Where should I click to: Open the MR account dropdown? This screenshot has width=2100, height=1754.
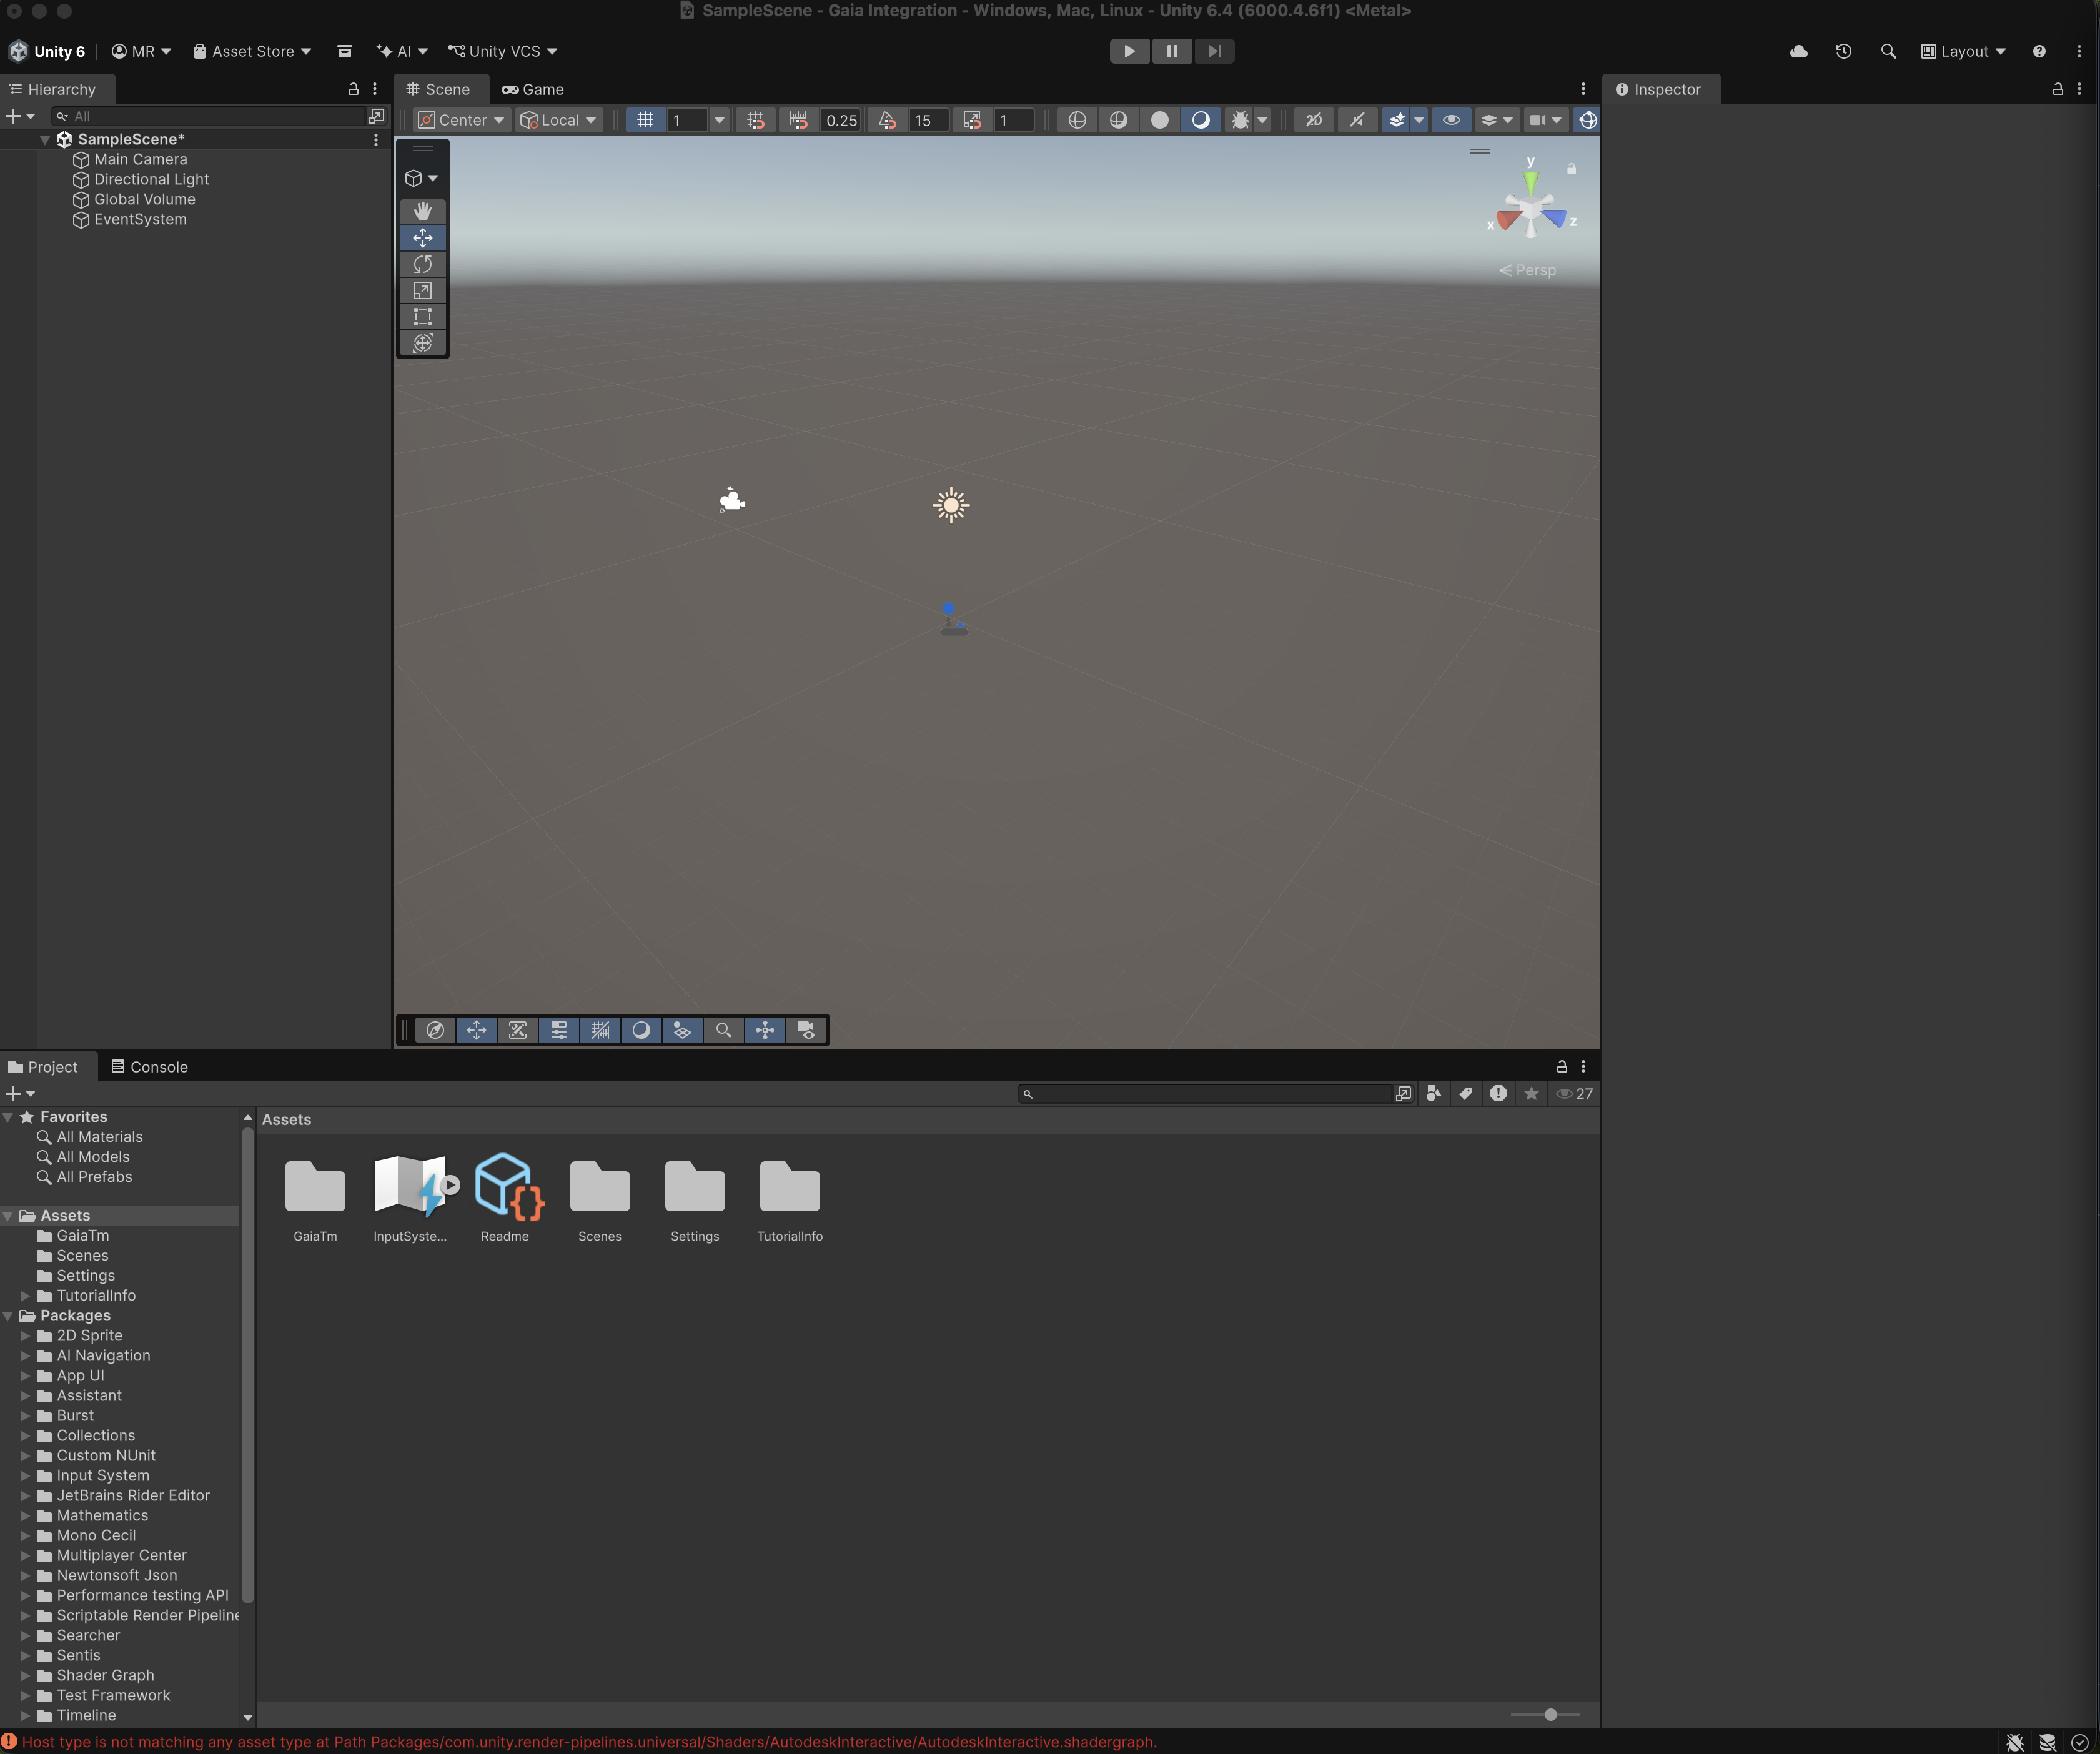[141, 51]
